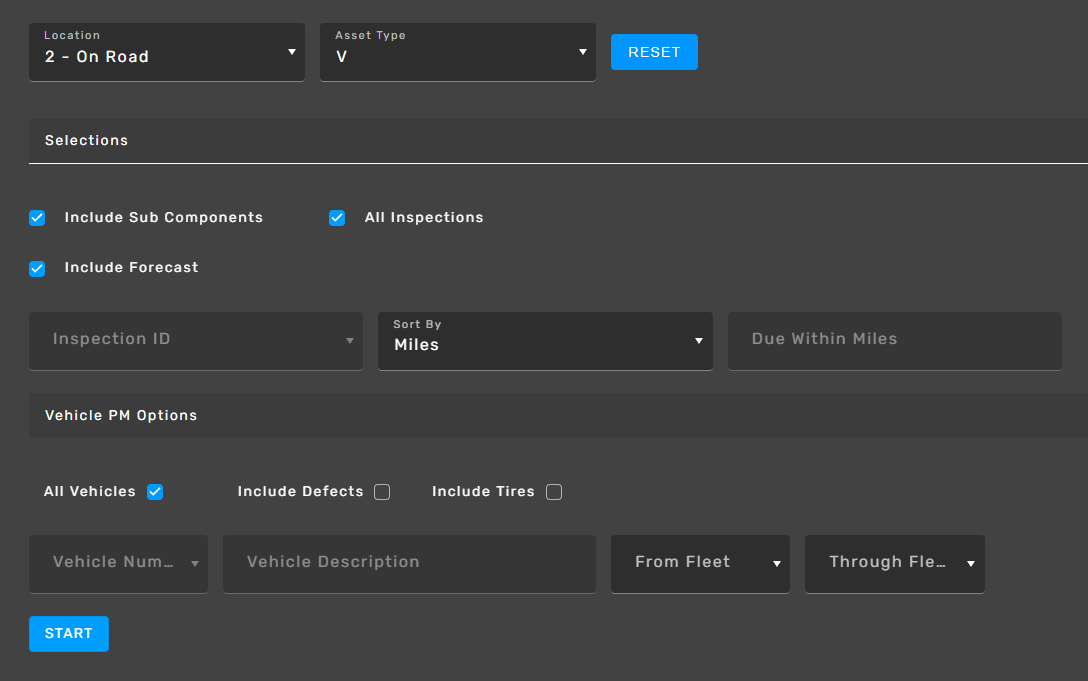Click the Vehicle PM Options header

point(121,416)
